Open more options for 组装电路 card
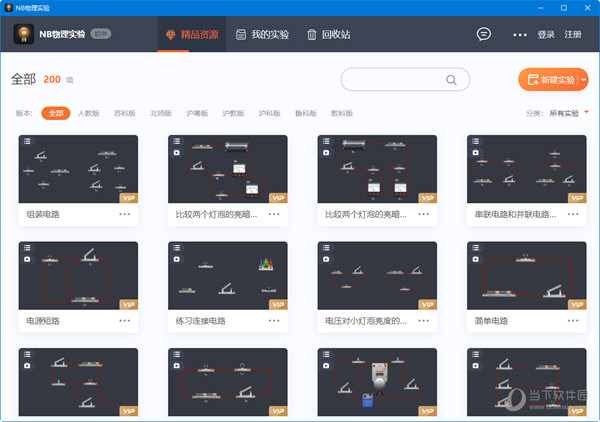 (x=125, y=213)
